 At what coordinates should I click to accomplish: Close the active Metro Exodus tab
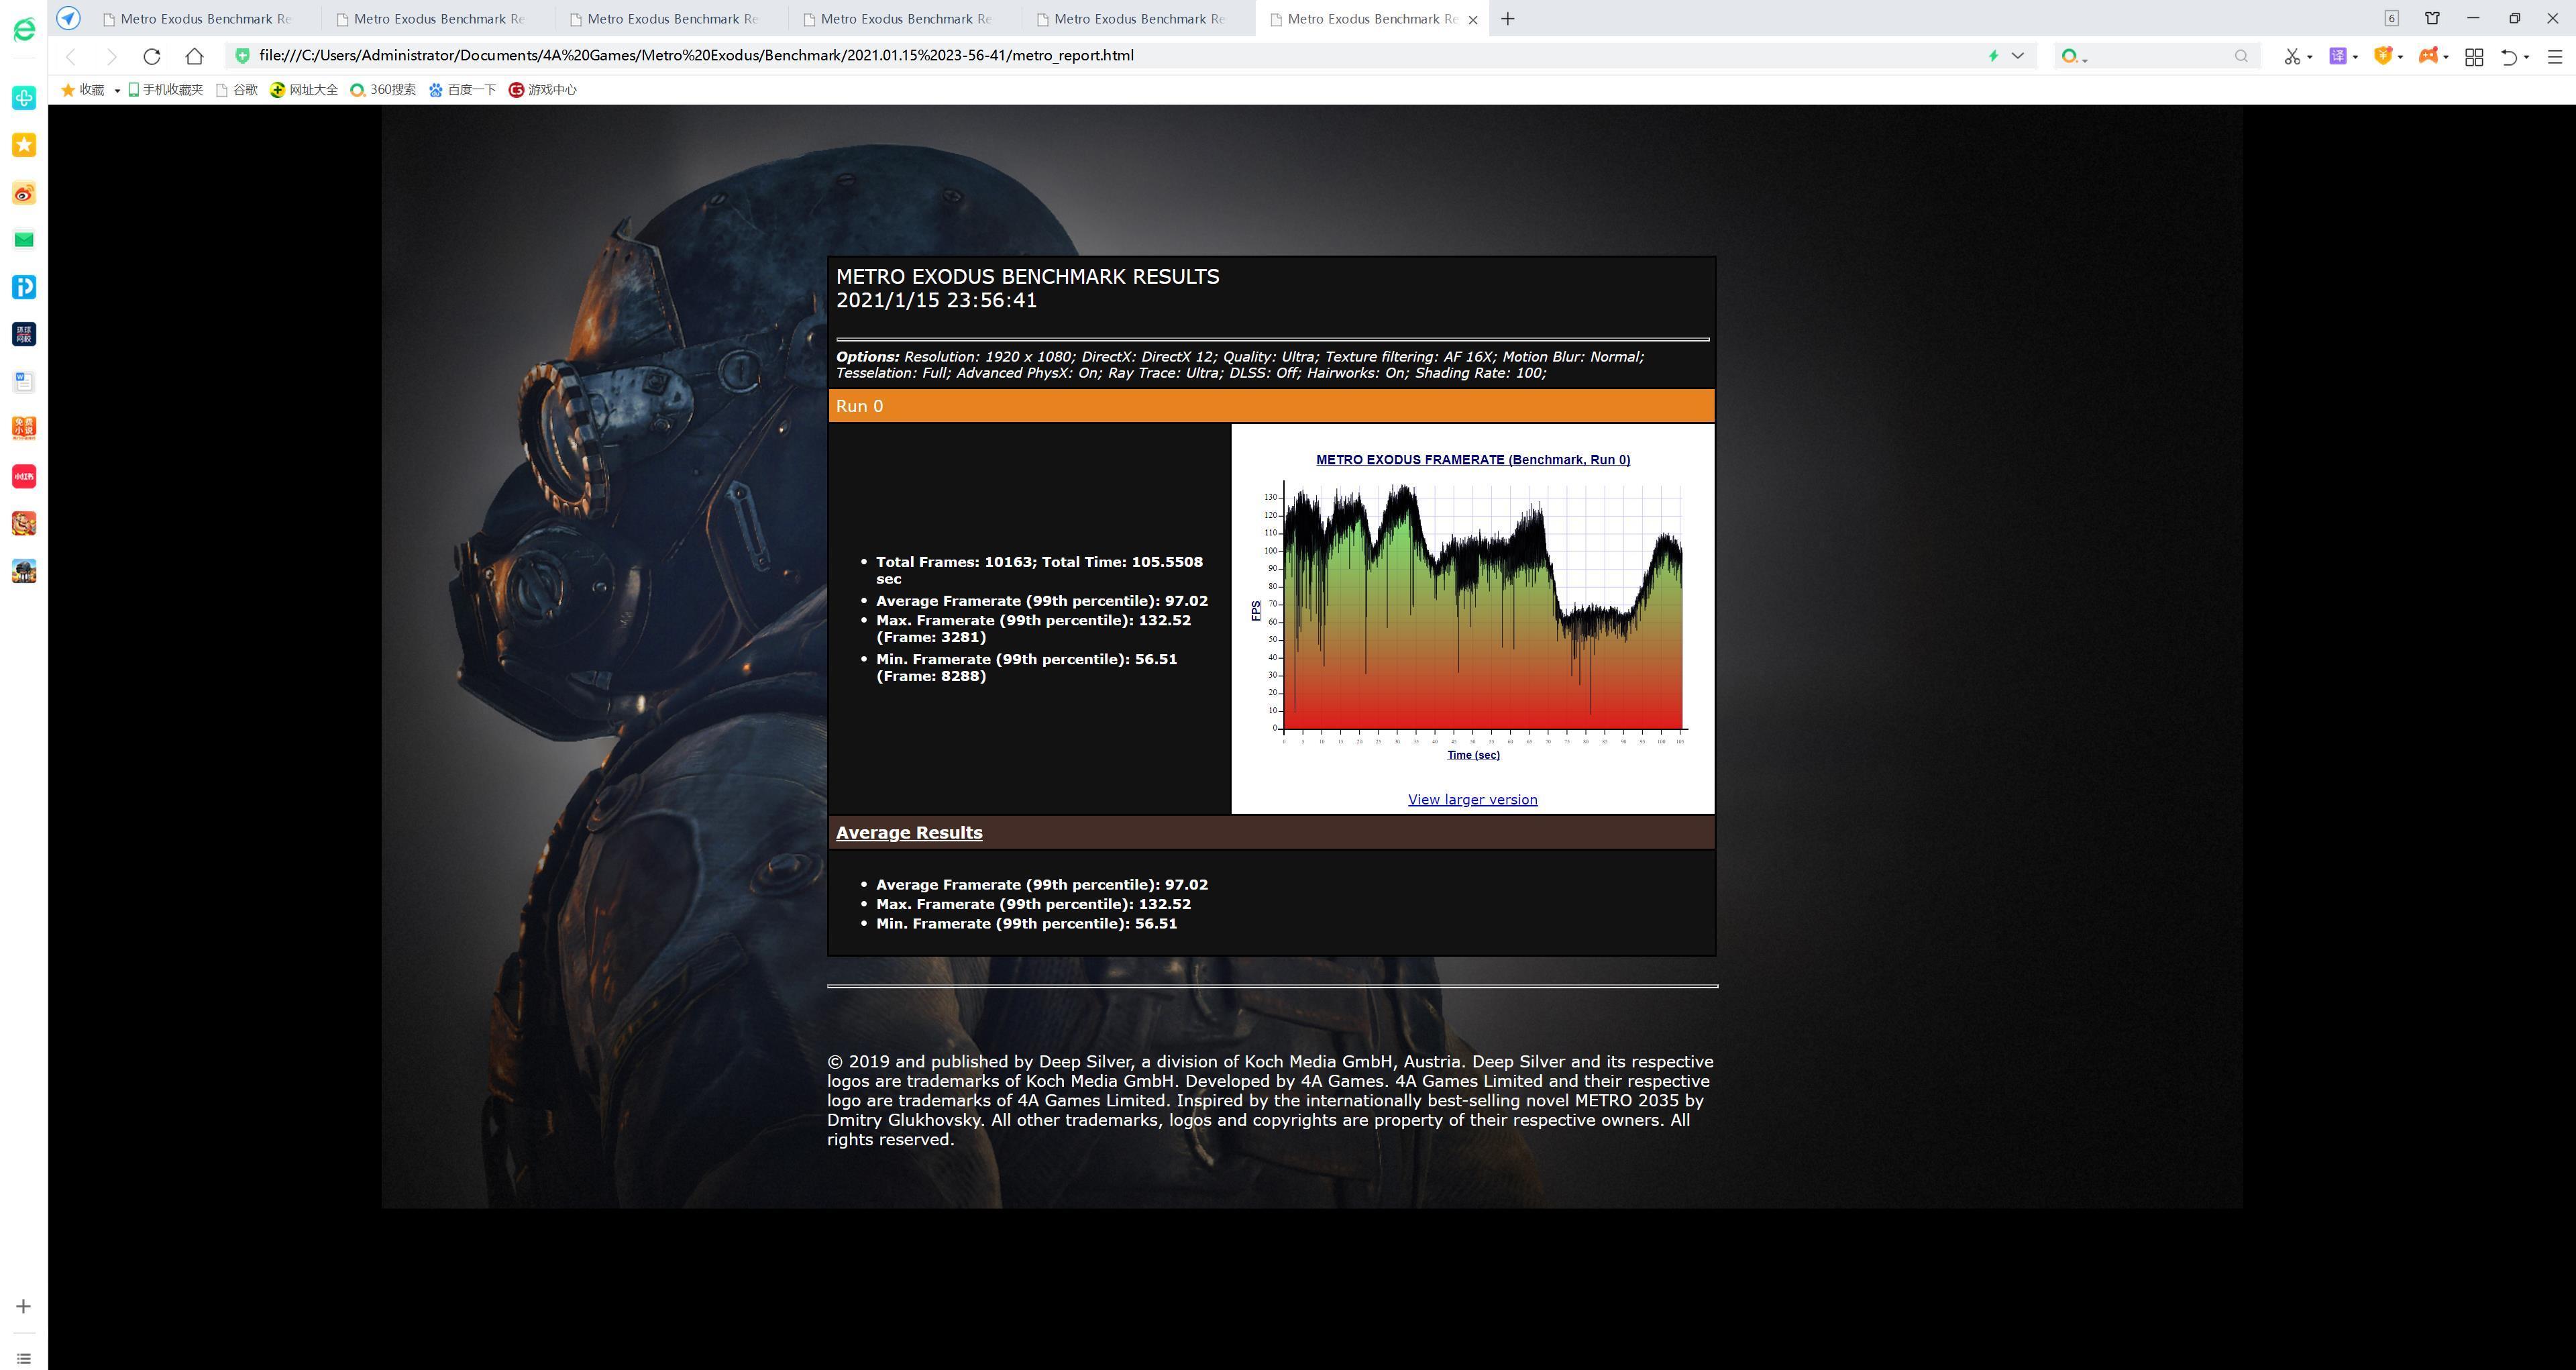click(x=1472, y=19)
